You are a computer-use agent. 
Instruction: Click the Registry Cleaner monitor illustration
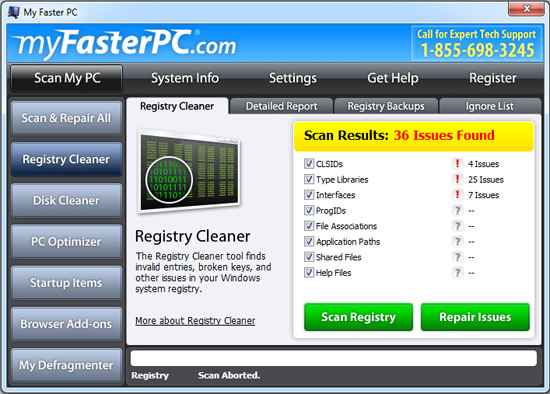pos(189,173)
